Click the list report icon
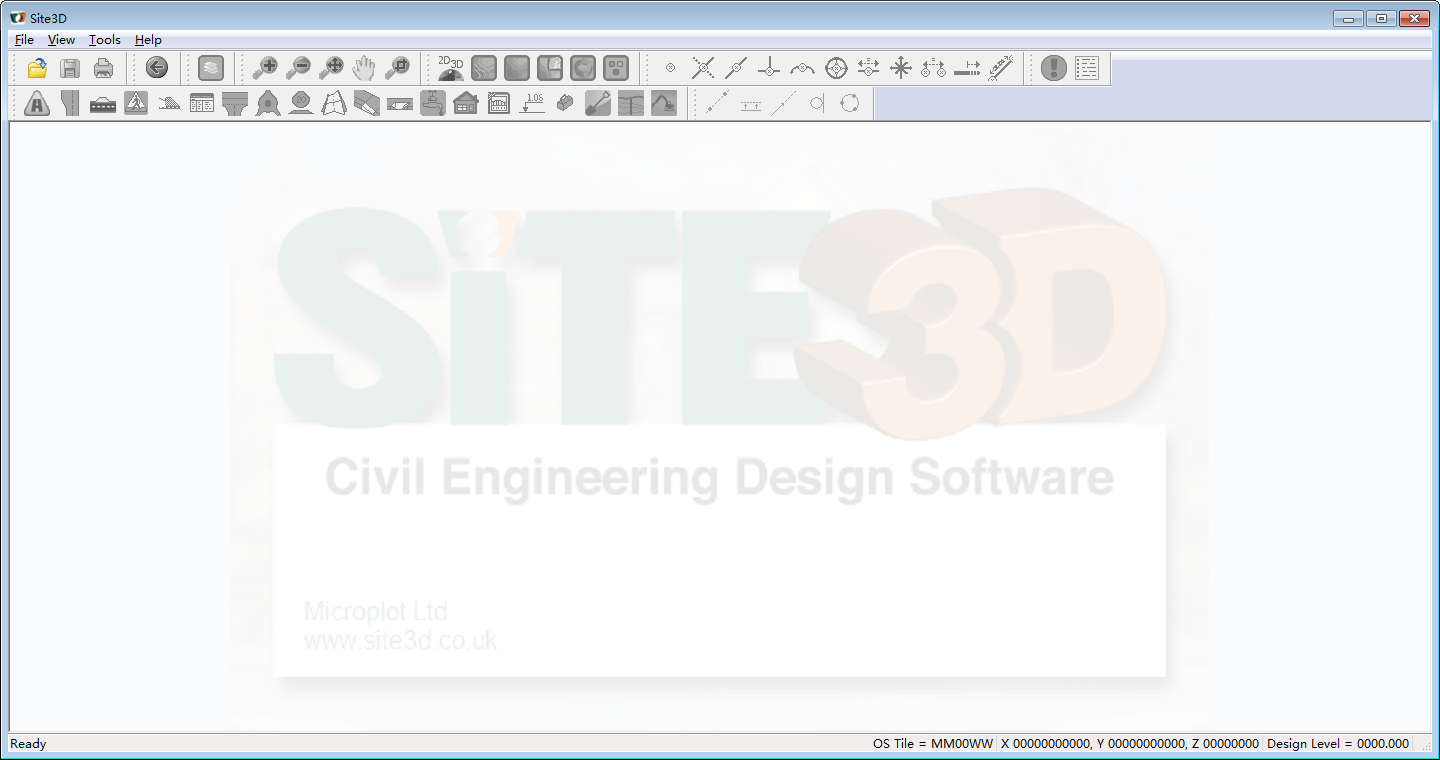This screenshot has width=1440, height=760. (x=1087, y=68)
